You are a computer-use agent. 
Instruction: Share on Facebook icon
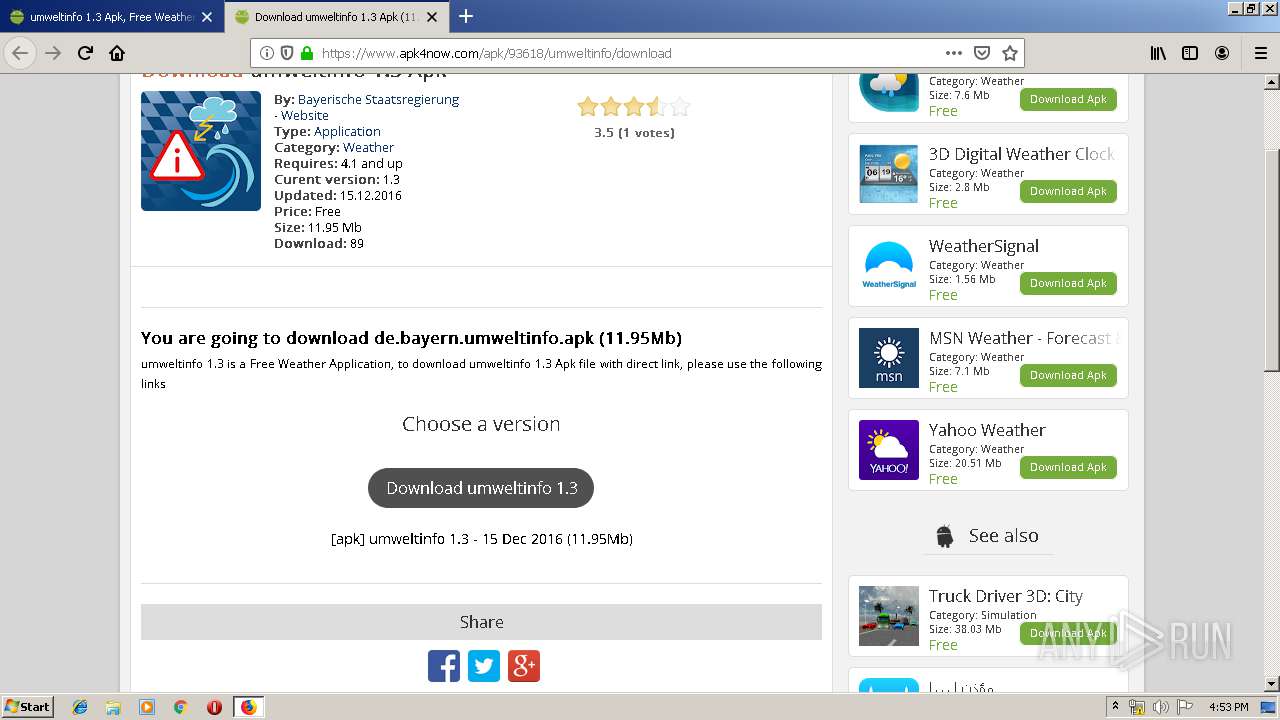[444, 666]
